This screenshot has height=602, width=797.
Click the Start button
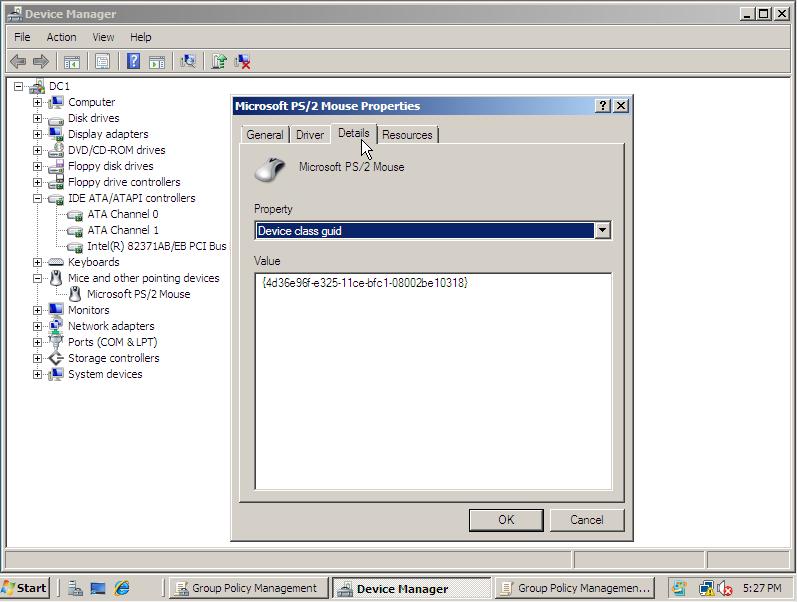25,588
